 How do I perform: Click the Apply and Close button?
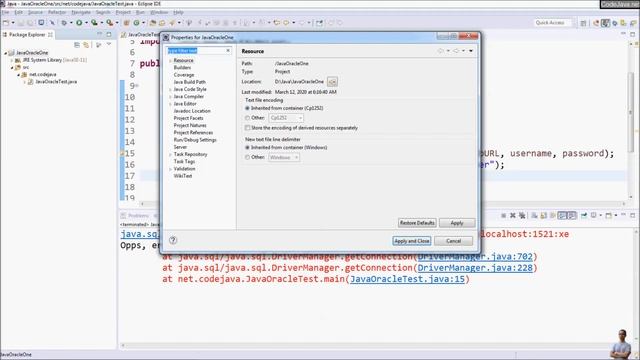[411, 241]
